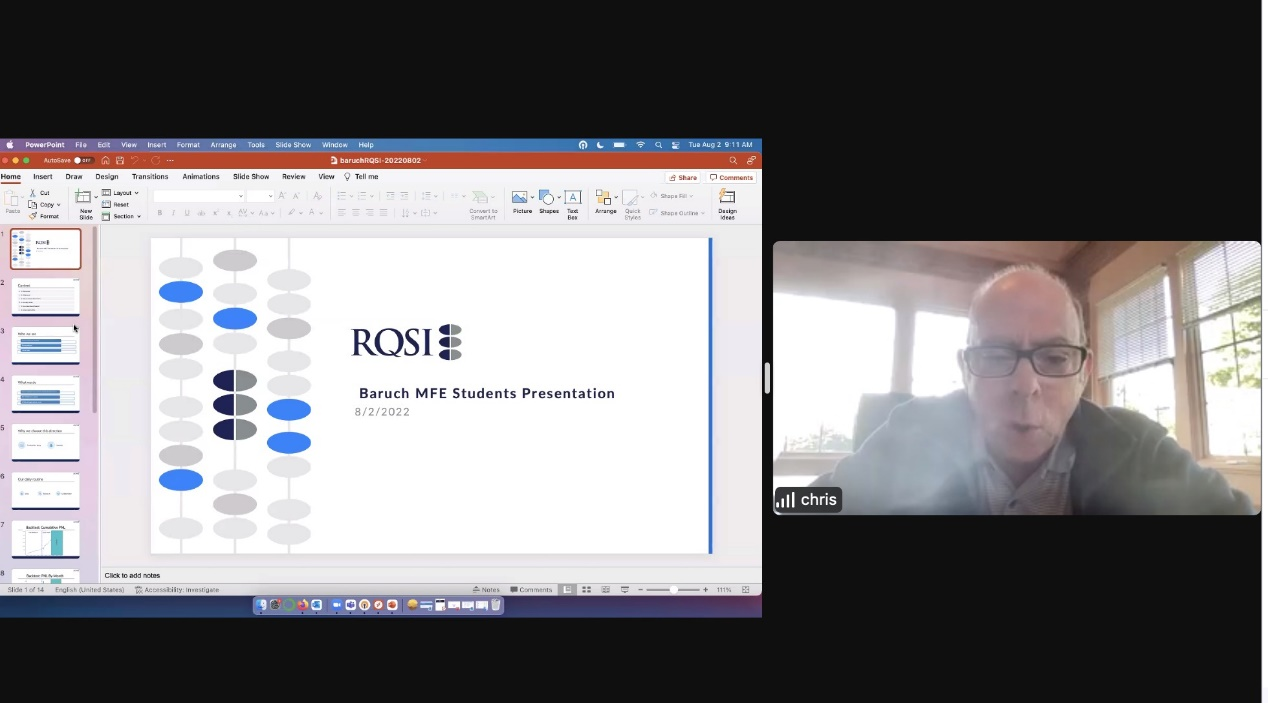Viewport: 1268px width, 703px height.
Task: Open the Review tab
Action: click(x=294, y=177)
